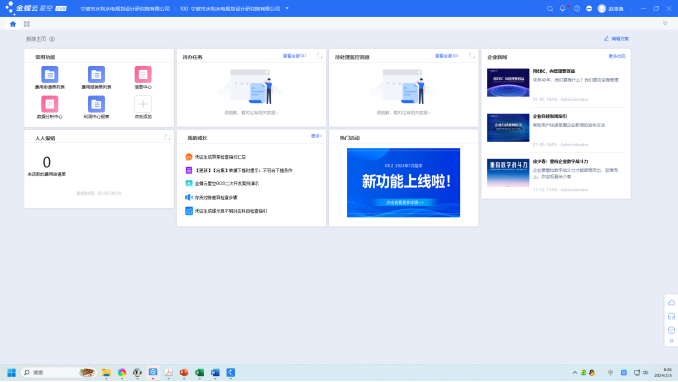Open the pink shortcut icon in the top row
Viewport: 678px width, 382px height.
click(143, 74)
